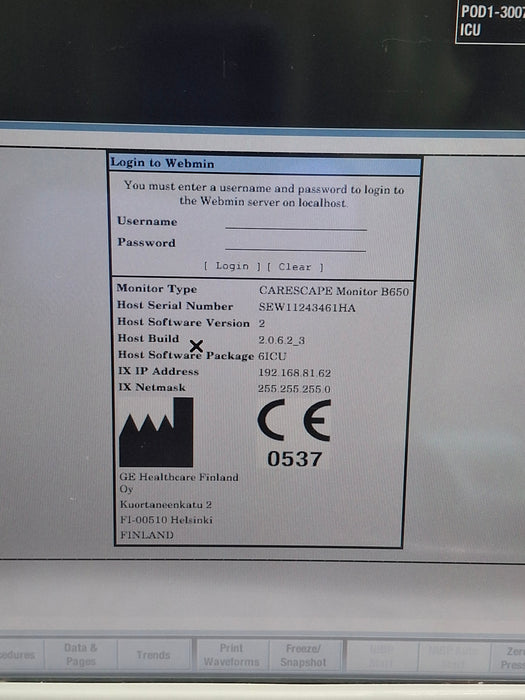This screenshot has height=700, width=525.
Task: Click the CE 0537 mark
Action: [x=294, y=433]
